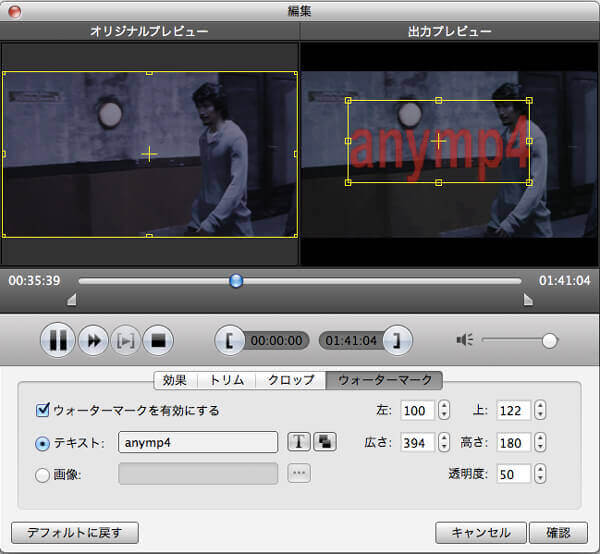This screenshot has height=554, width=600.
Task: Toggle ウォーターマークを有効にする checkbox
Action: coord(42,410)
